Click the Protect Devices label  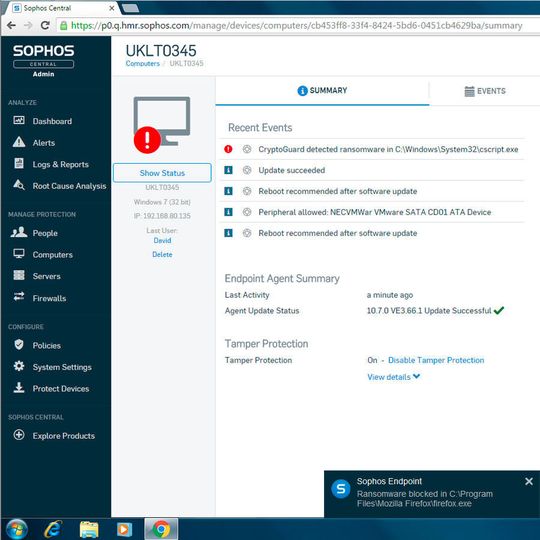(x=61, y=388)
